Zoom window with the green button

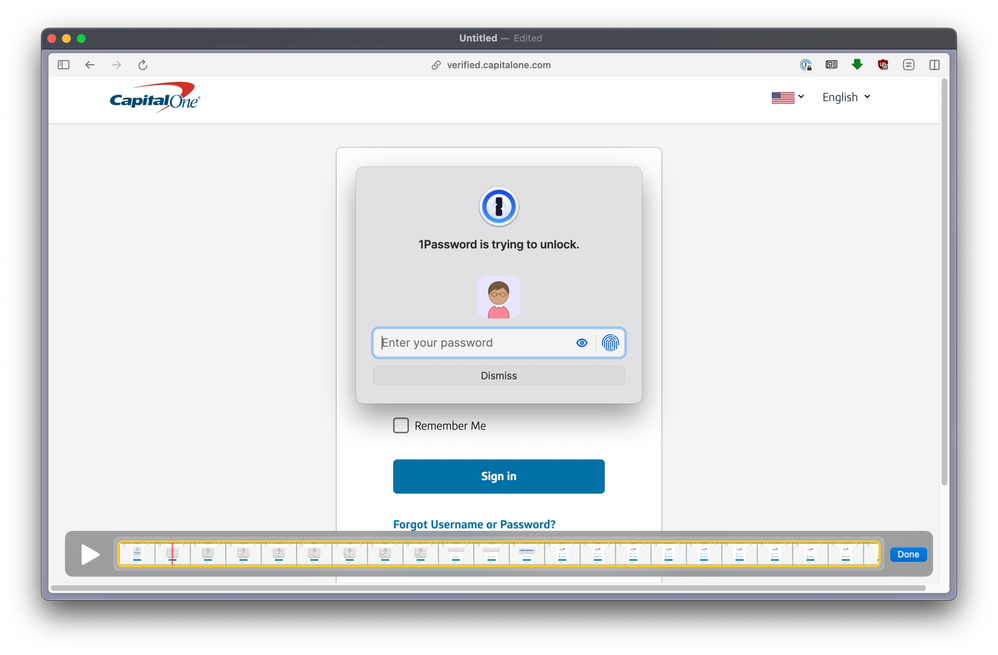pyautogui.click(x=81, y=38)
